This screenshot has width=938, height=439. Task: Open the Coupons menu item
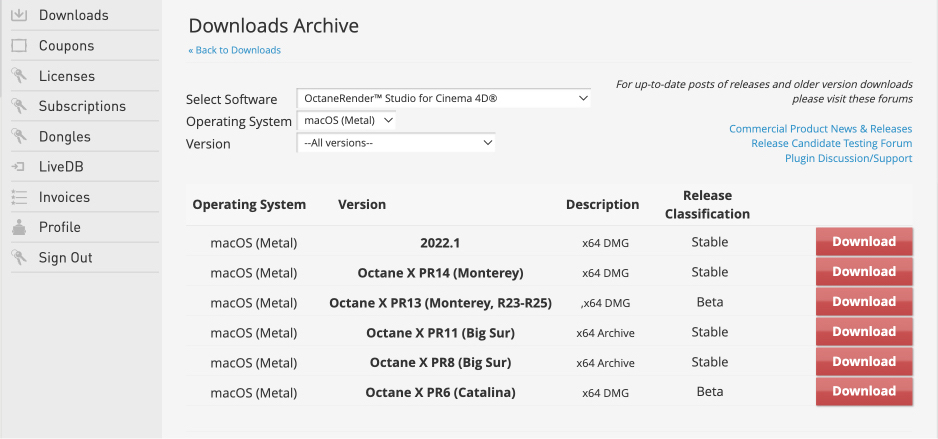(66, 45)
